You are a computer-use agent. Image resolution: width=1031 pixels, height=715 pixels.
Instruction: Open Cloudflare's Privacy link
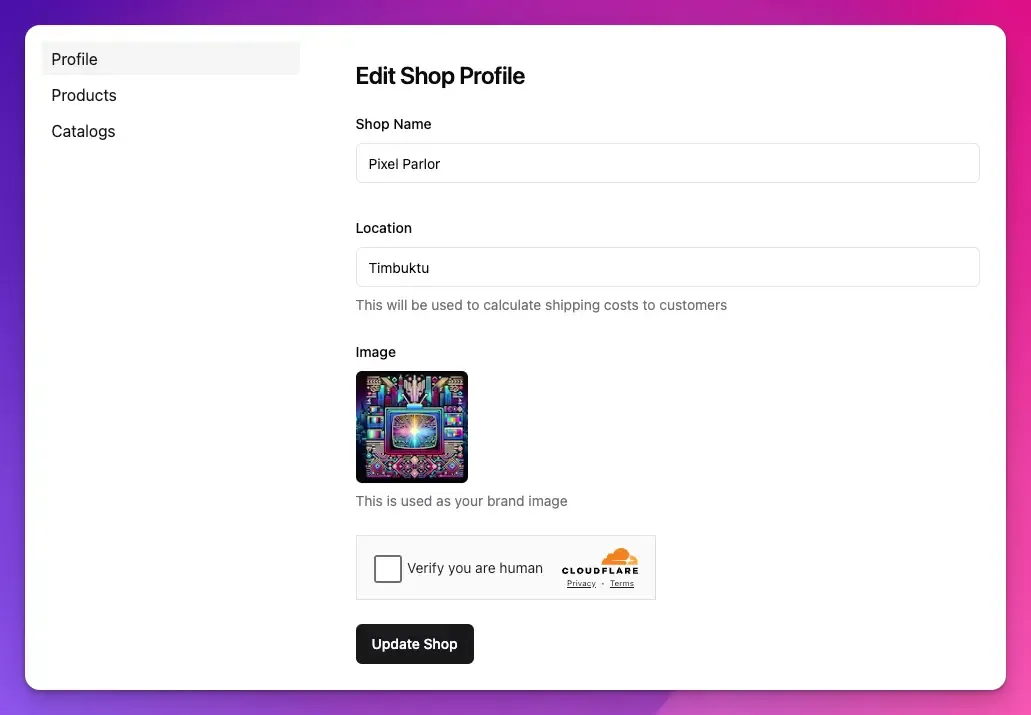(x=580, y=583)
